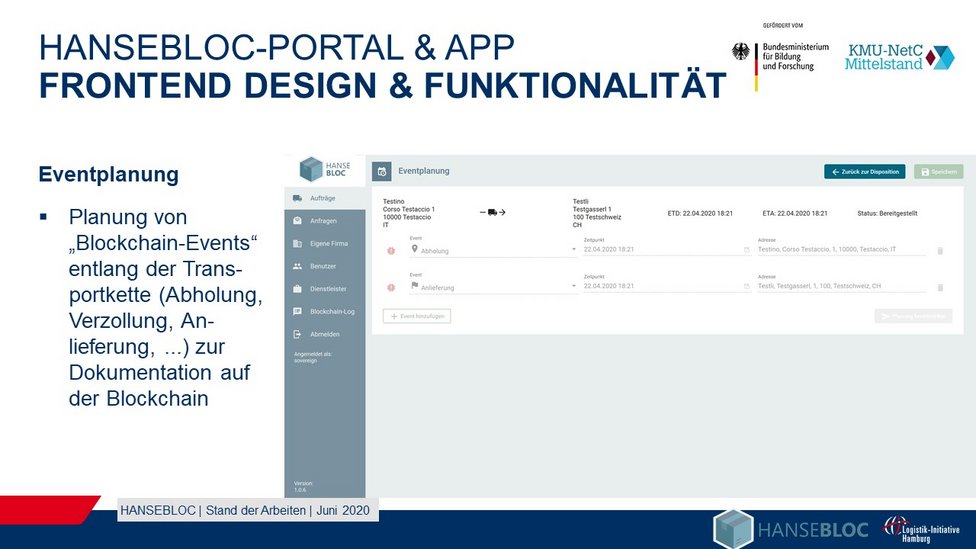Open the Anlieferung event type dropdown
Screen dimensions: 976x549
tap(493, 287)
